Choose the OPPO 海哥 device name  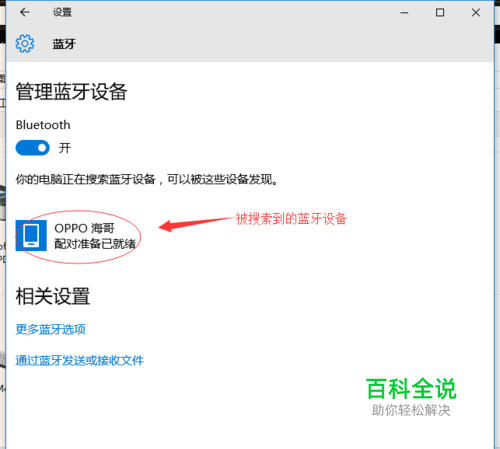coord(84,228)
